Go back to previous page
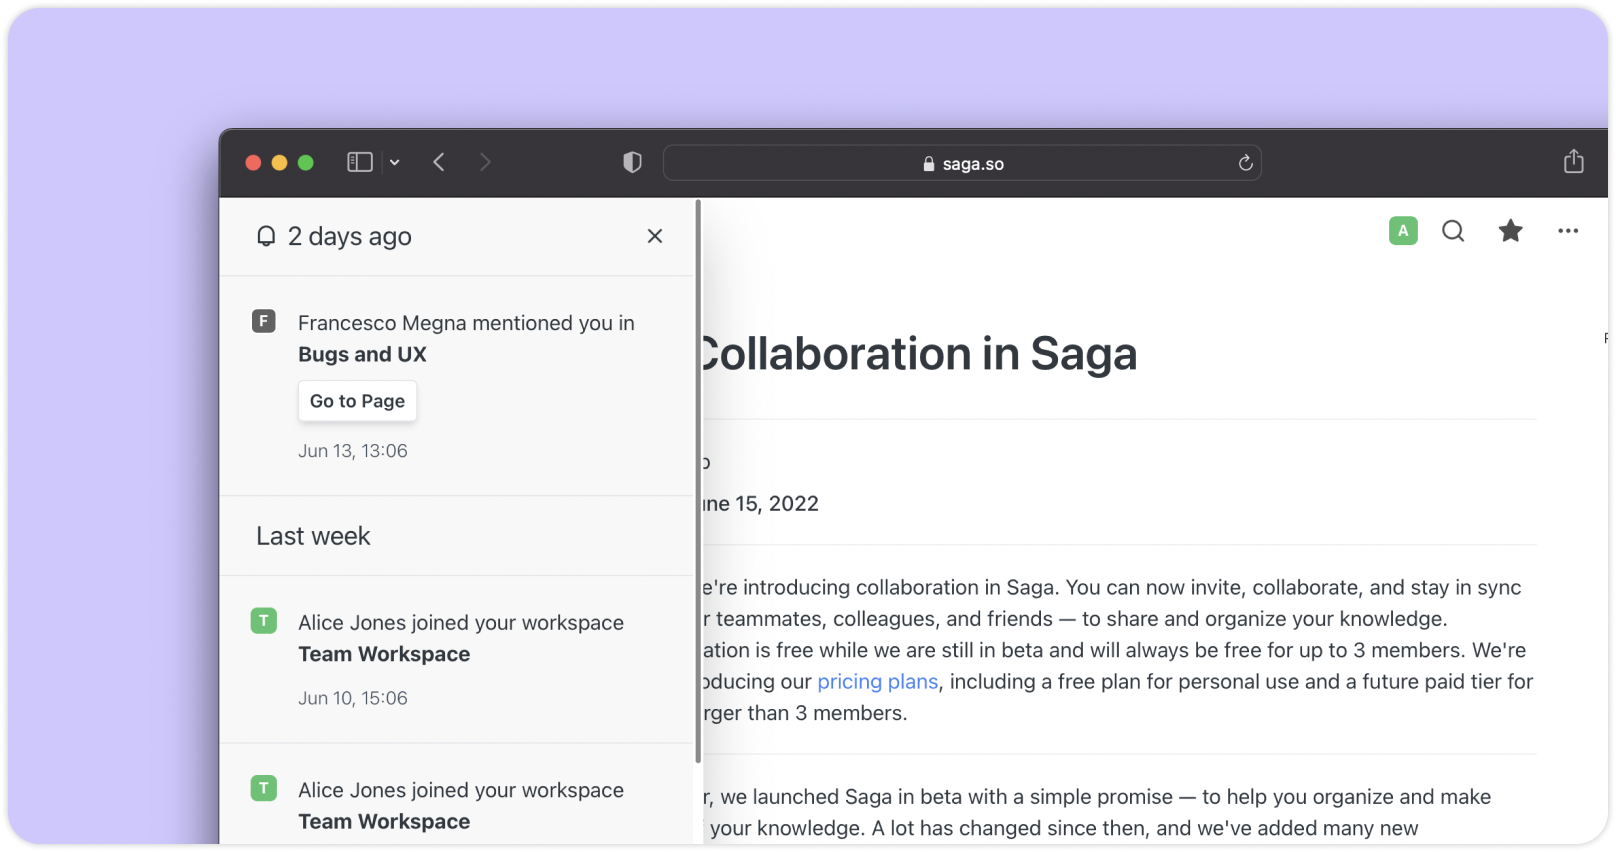This screenshot has width=1616, height=852. (x=439, y=162)
